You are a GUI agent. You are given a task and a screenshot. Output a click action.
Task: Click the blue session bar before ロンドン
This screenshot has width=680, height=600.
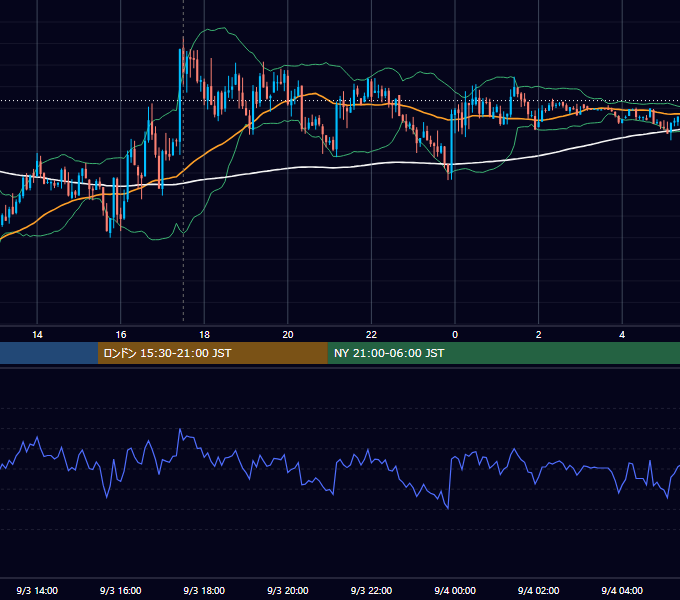[49, 353]
